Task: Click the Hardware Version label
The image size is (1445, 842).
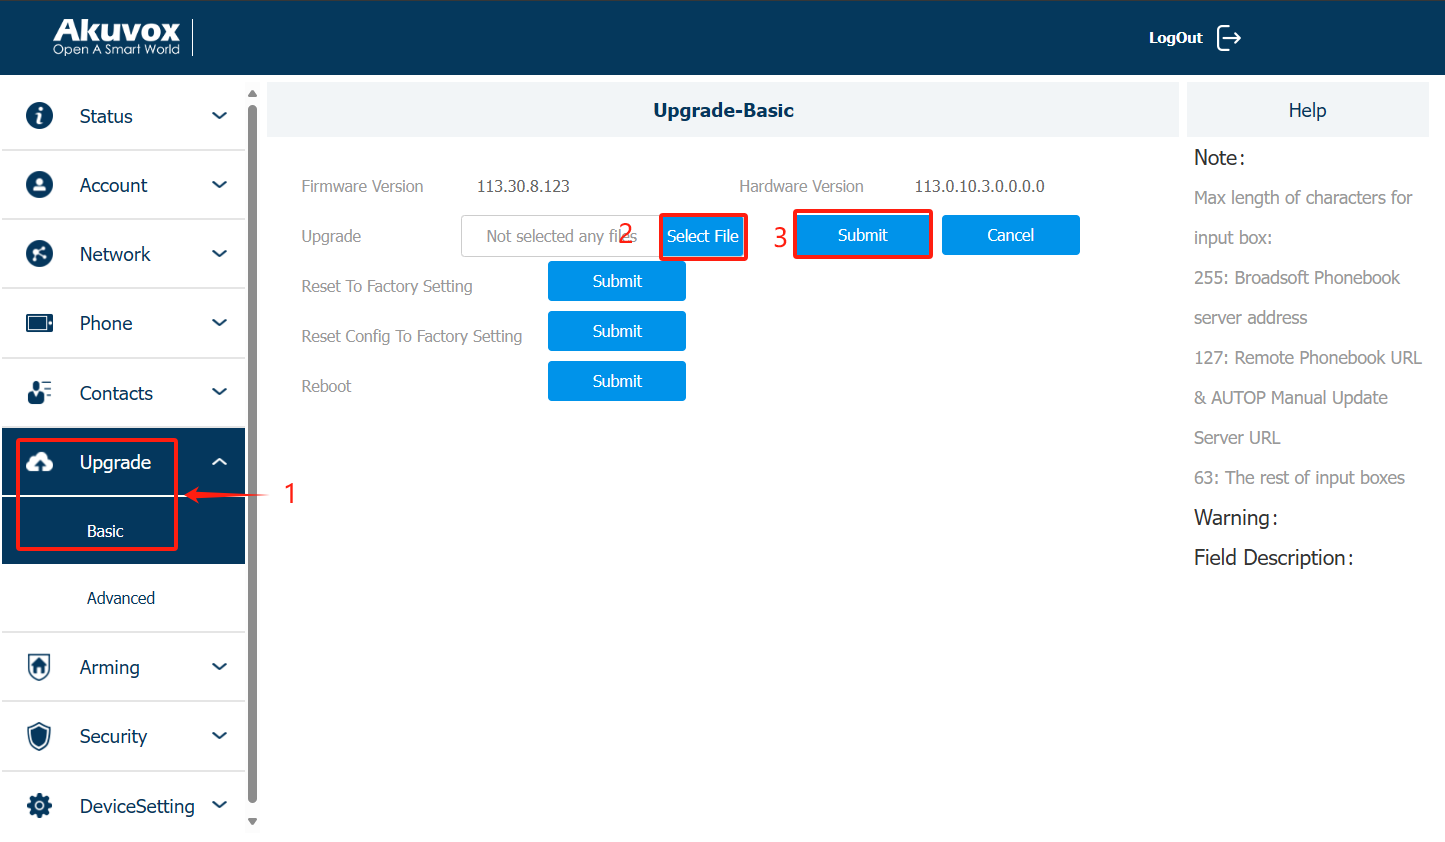Action: coord(801,186)
